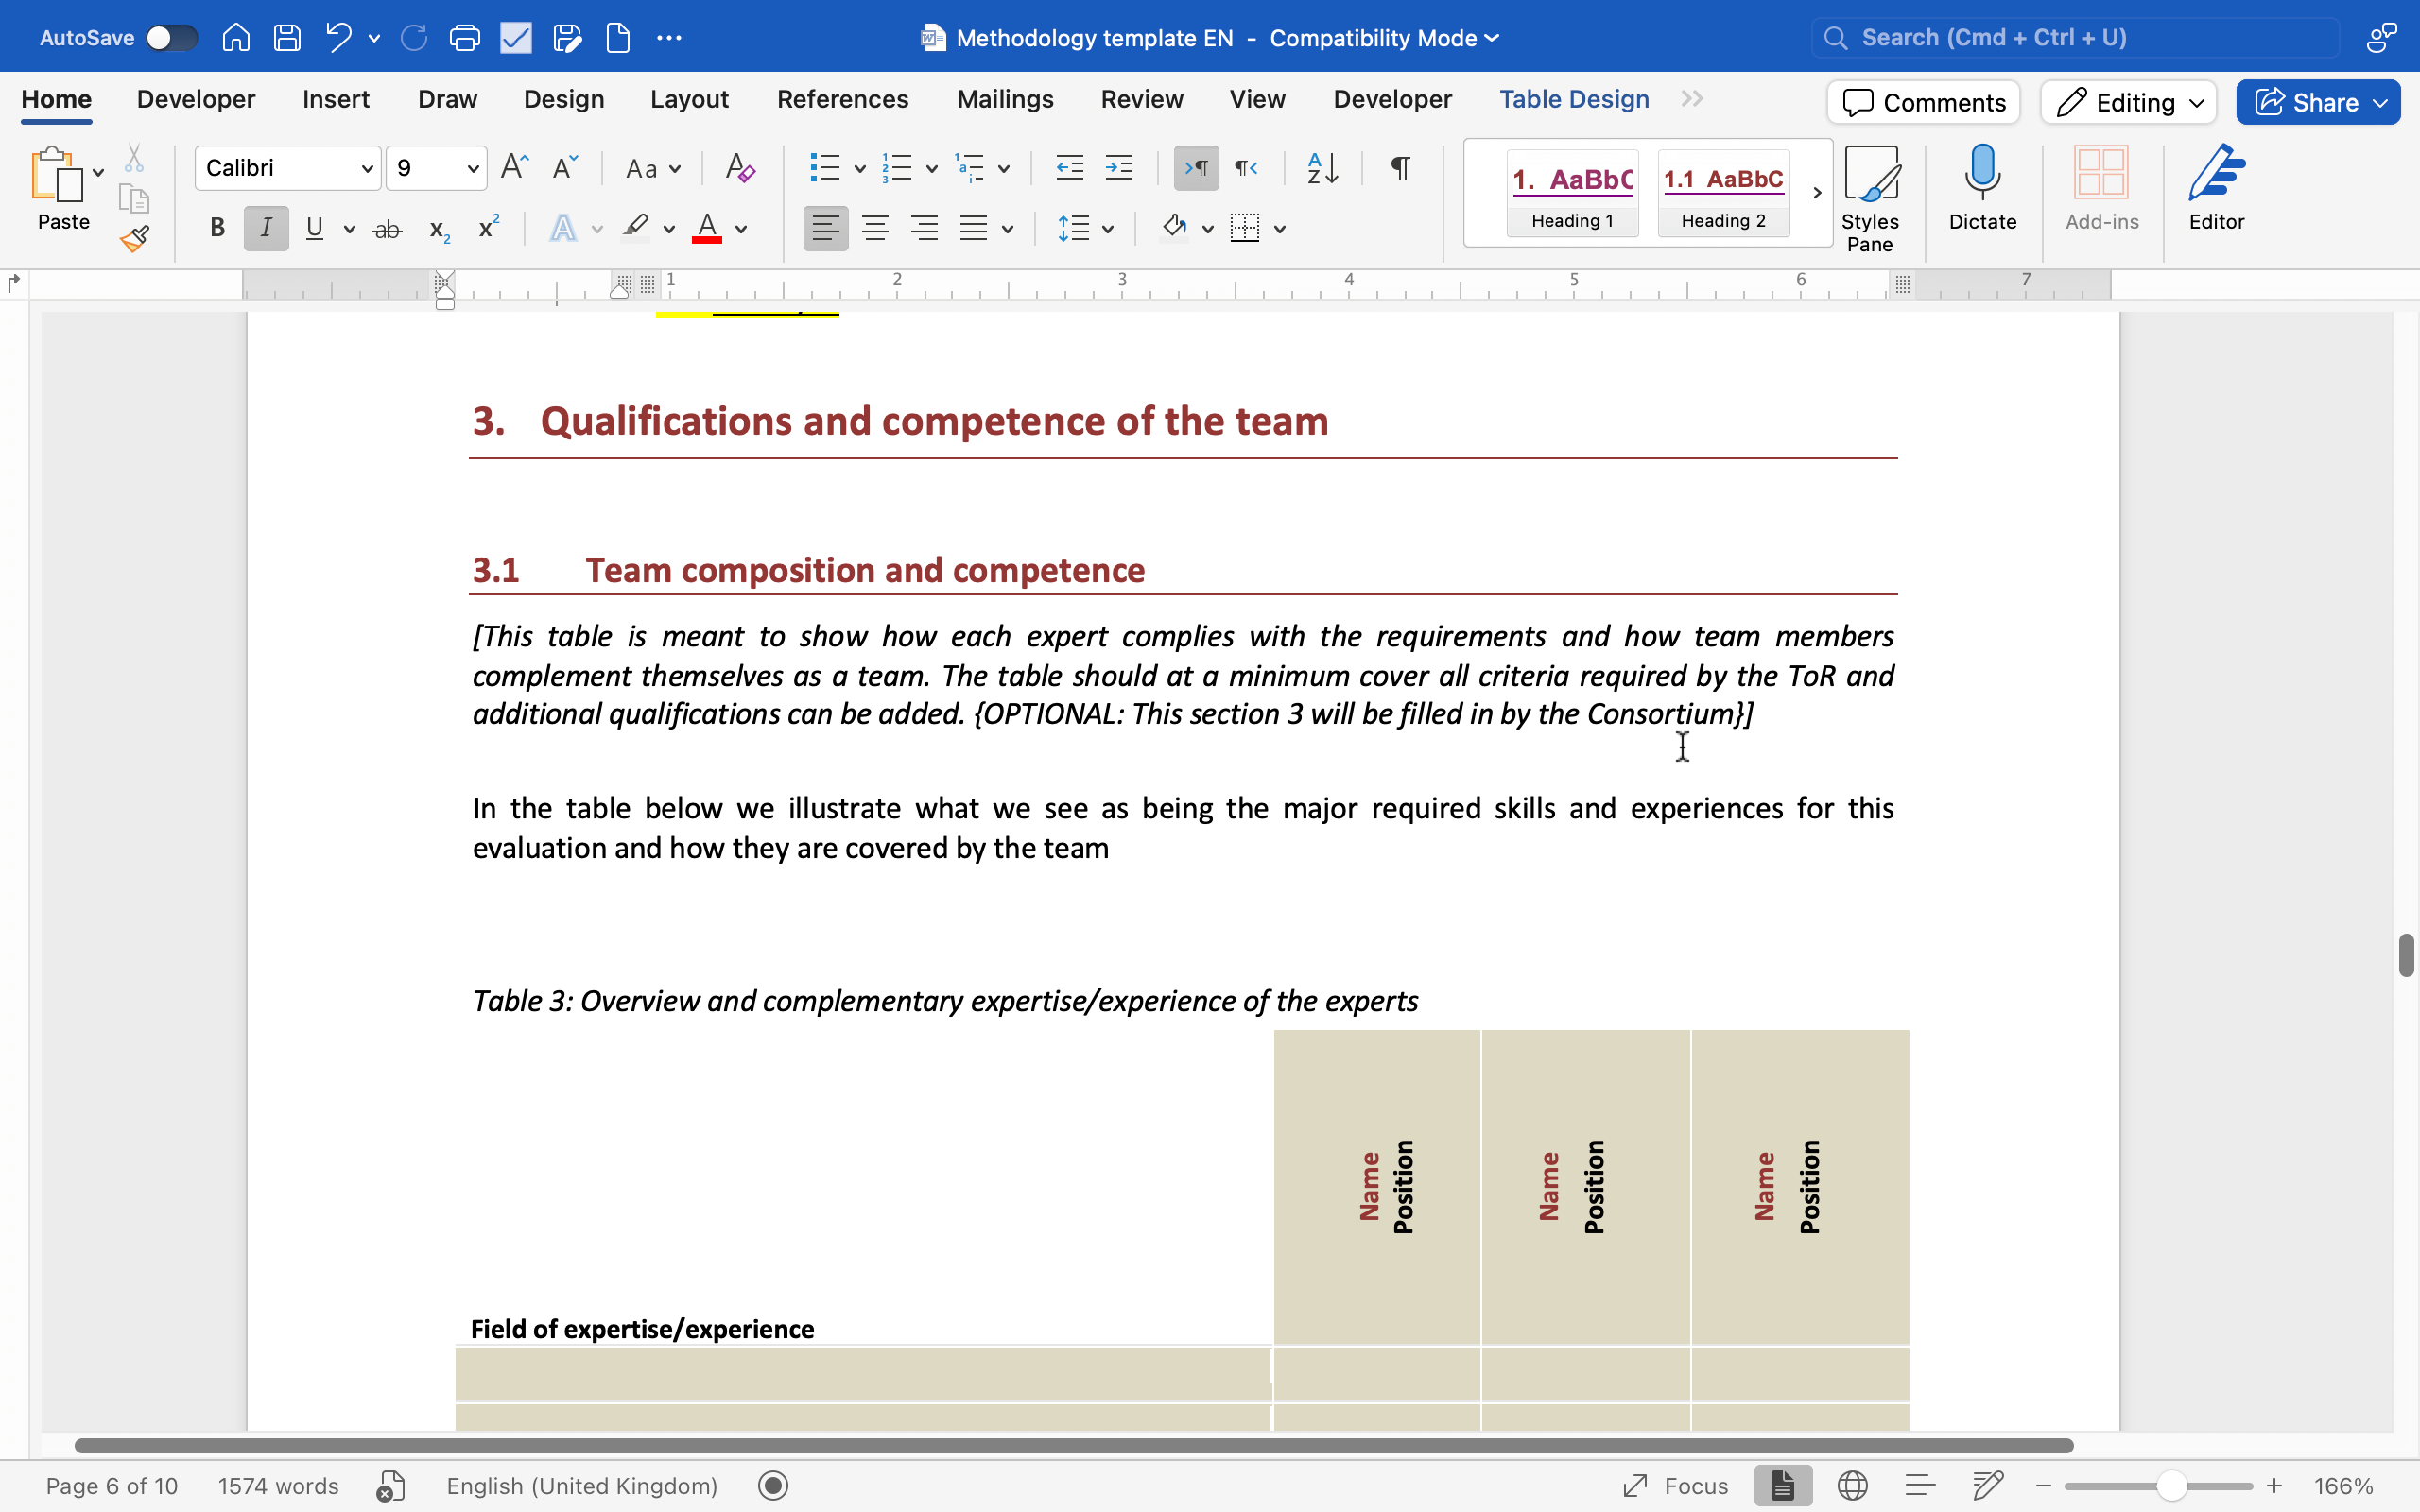Click the Print icon in title bar

(x=464, y=38)
